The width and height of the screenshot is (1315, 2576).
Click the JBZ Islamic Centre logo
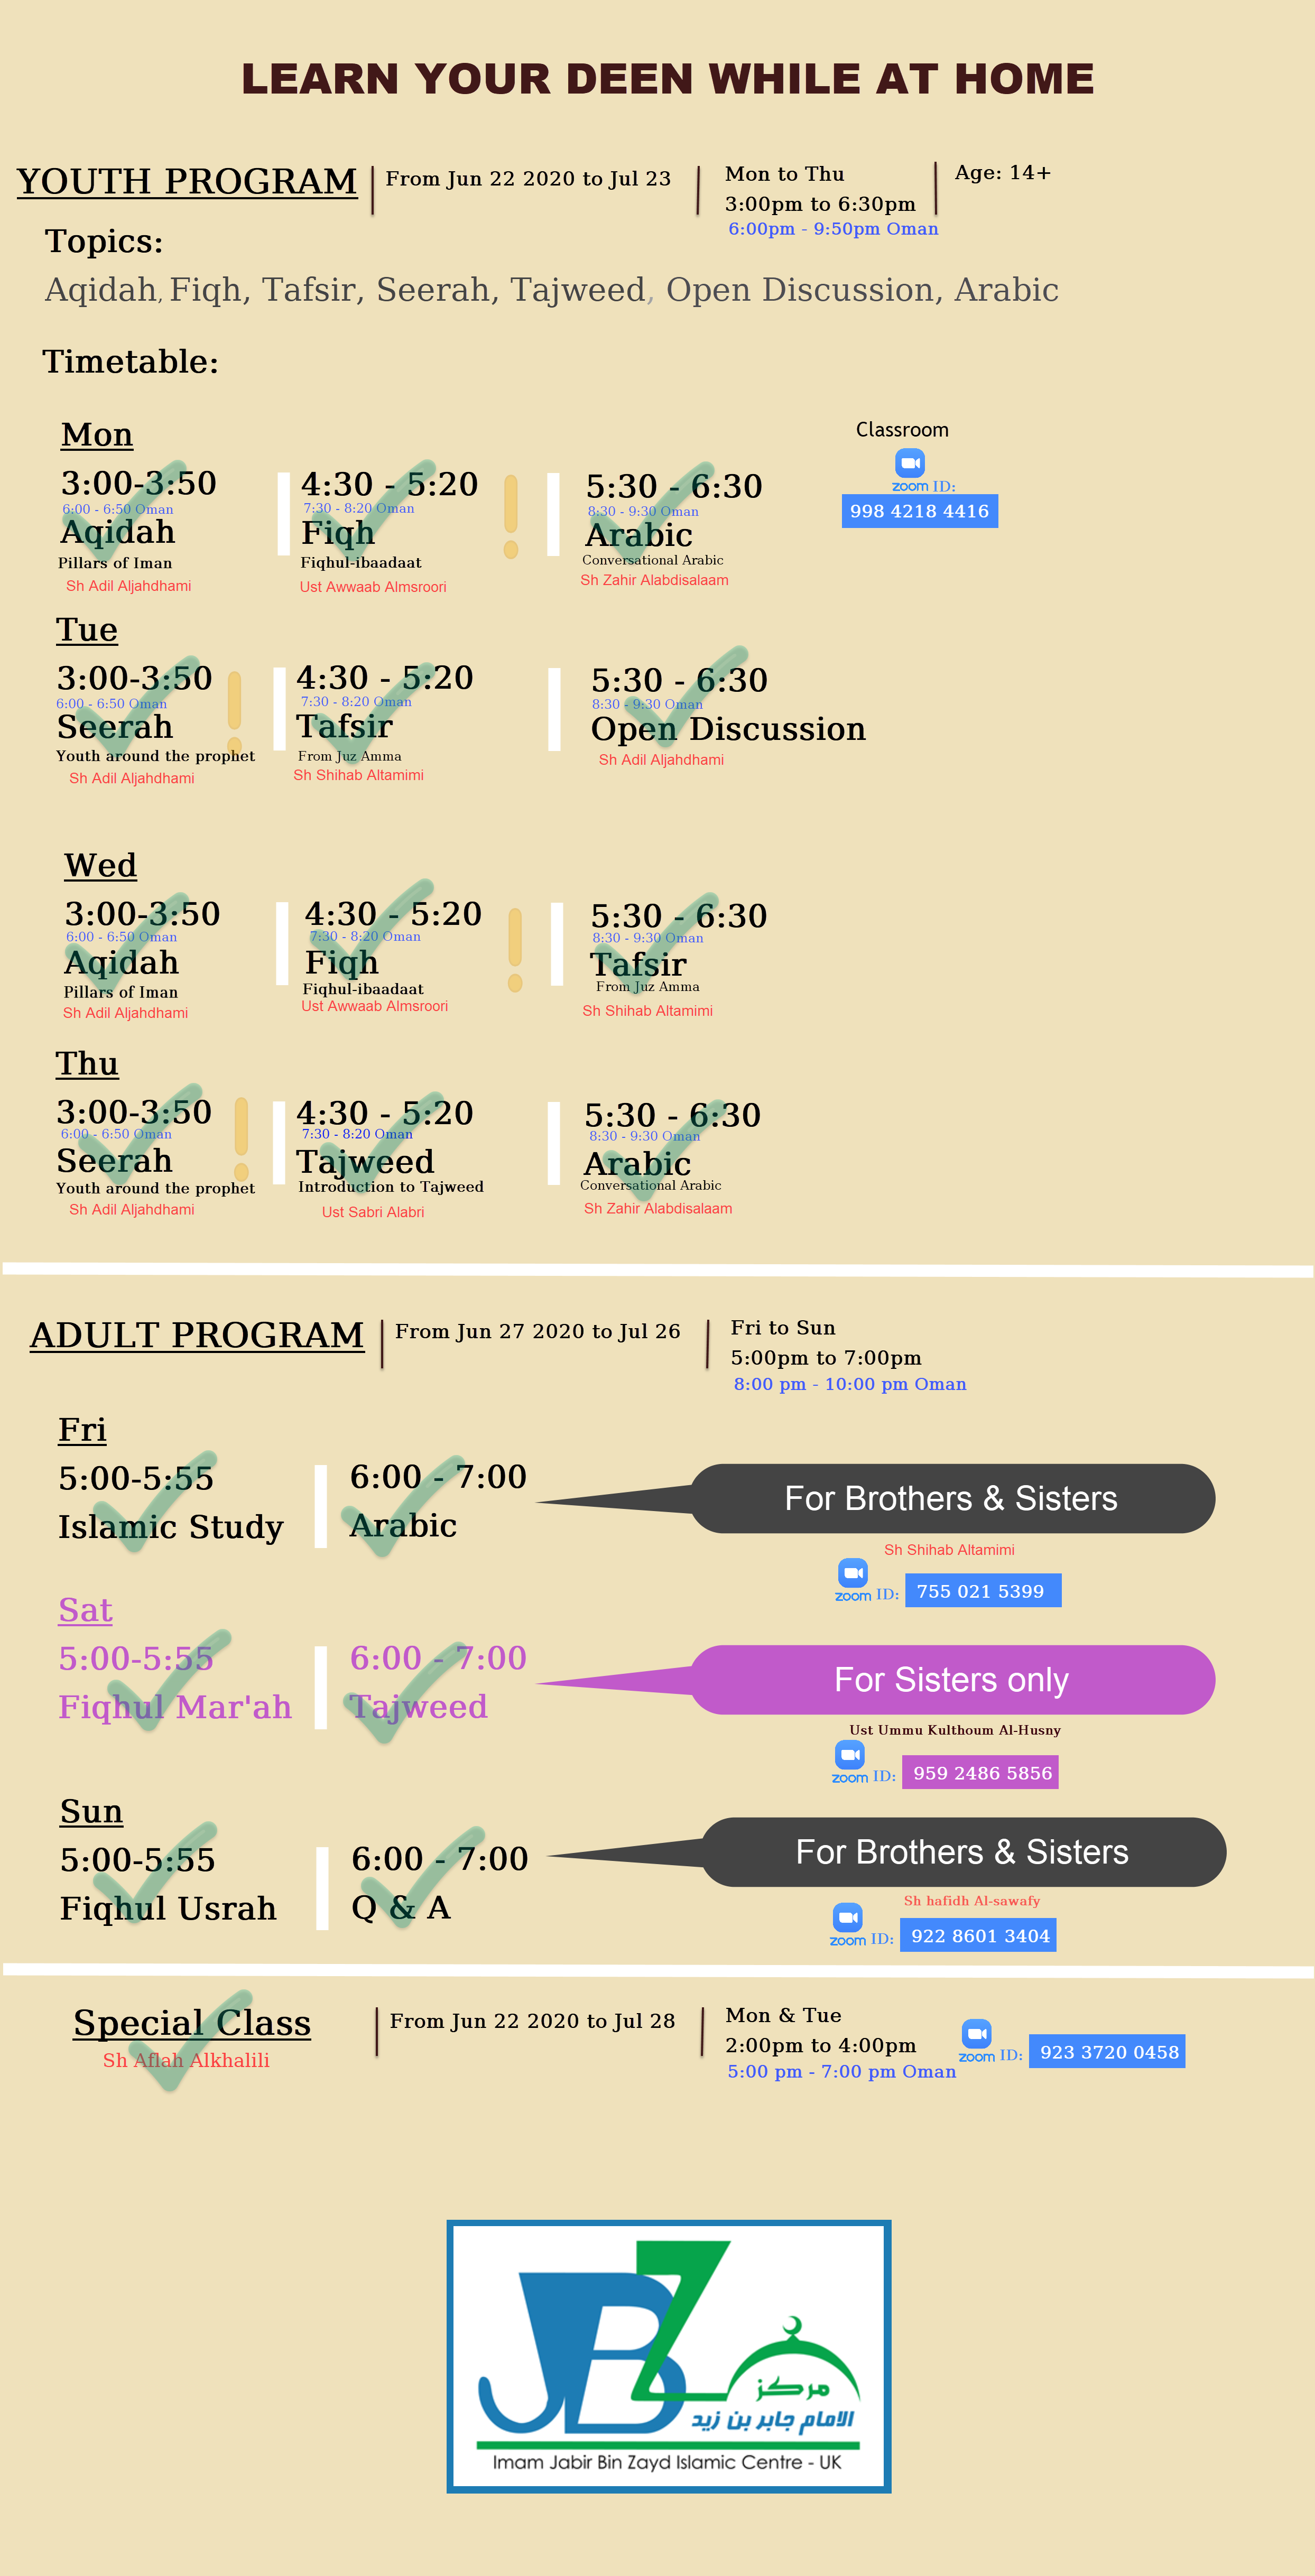click(x=668, y=2356)
